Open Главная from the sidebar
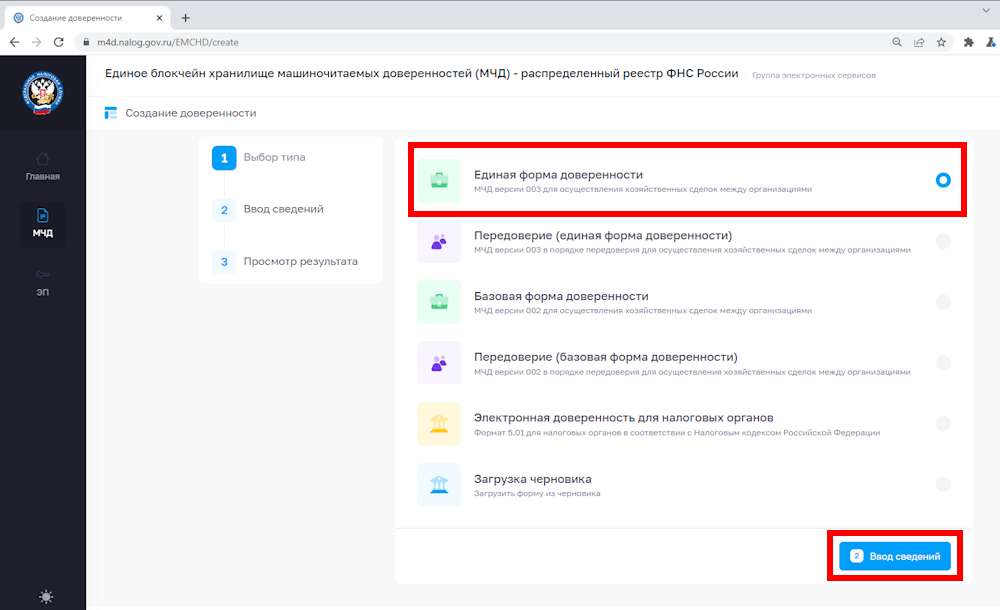The height and width of the screenshot is (610, 1000). pyautogui.click(x=42, y=165)
